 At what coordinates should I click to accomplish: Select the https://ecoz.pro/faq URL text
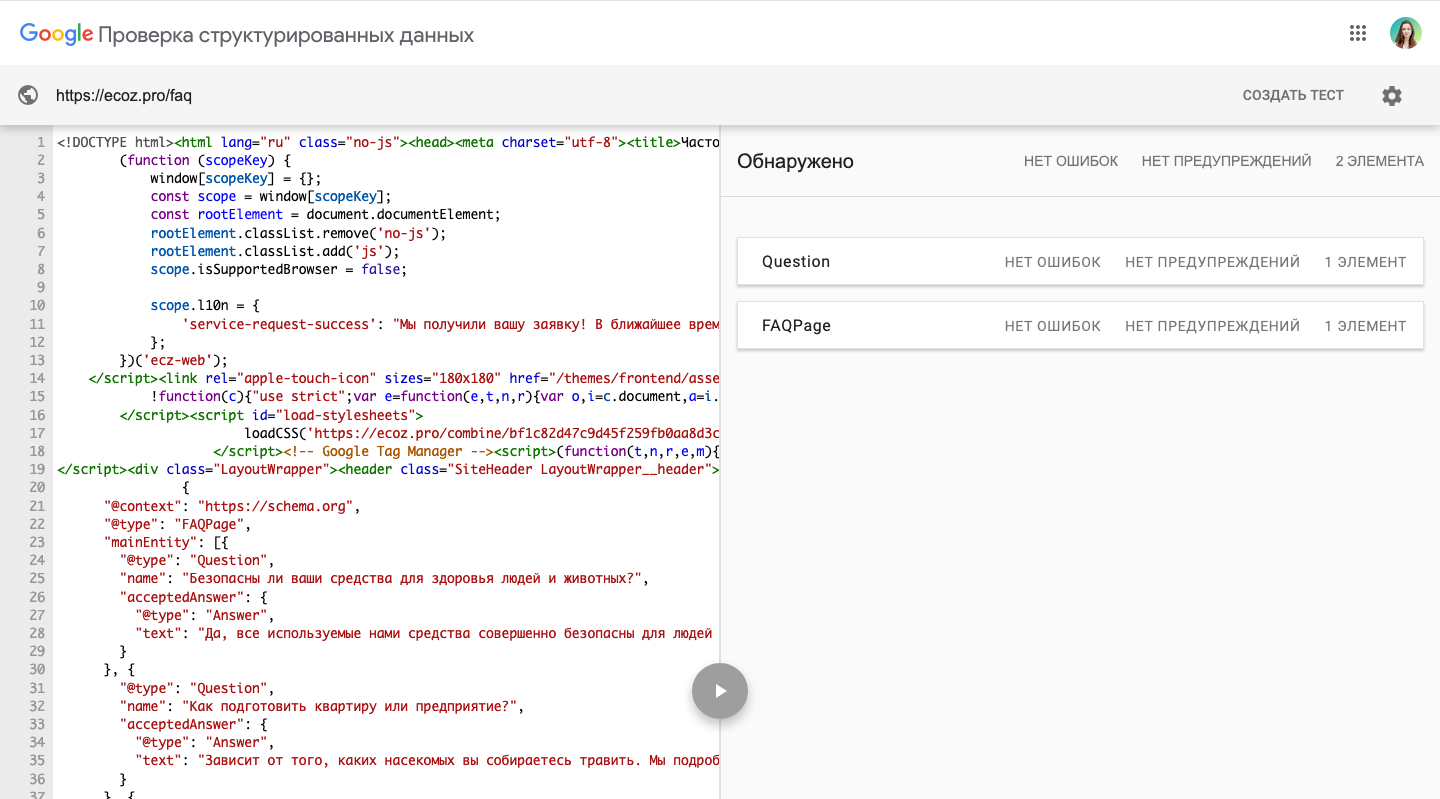point(124,96)
